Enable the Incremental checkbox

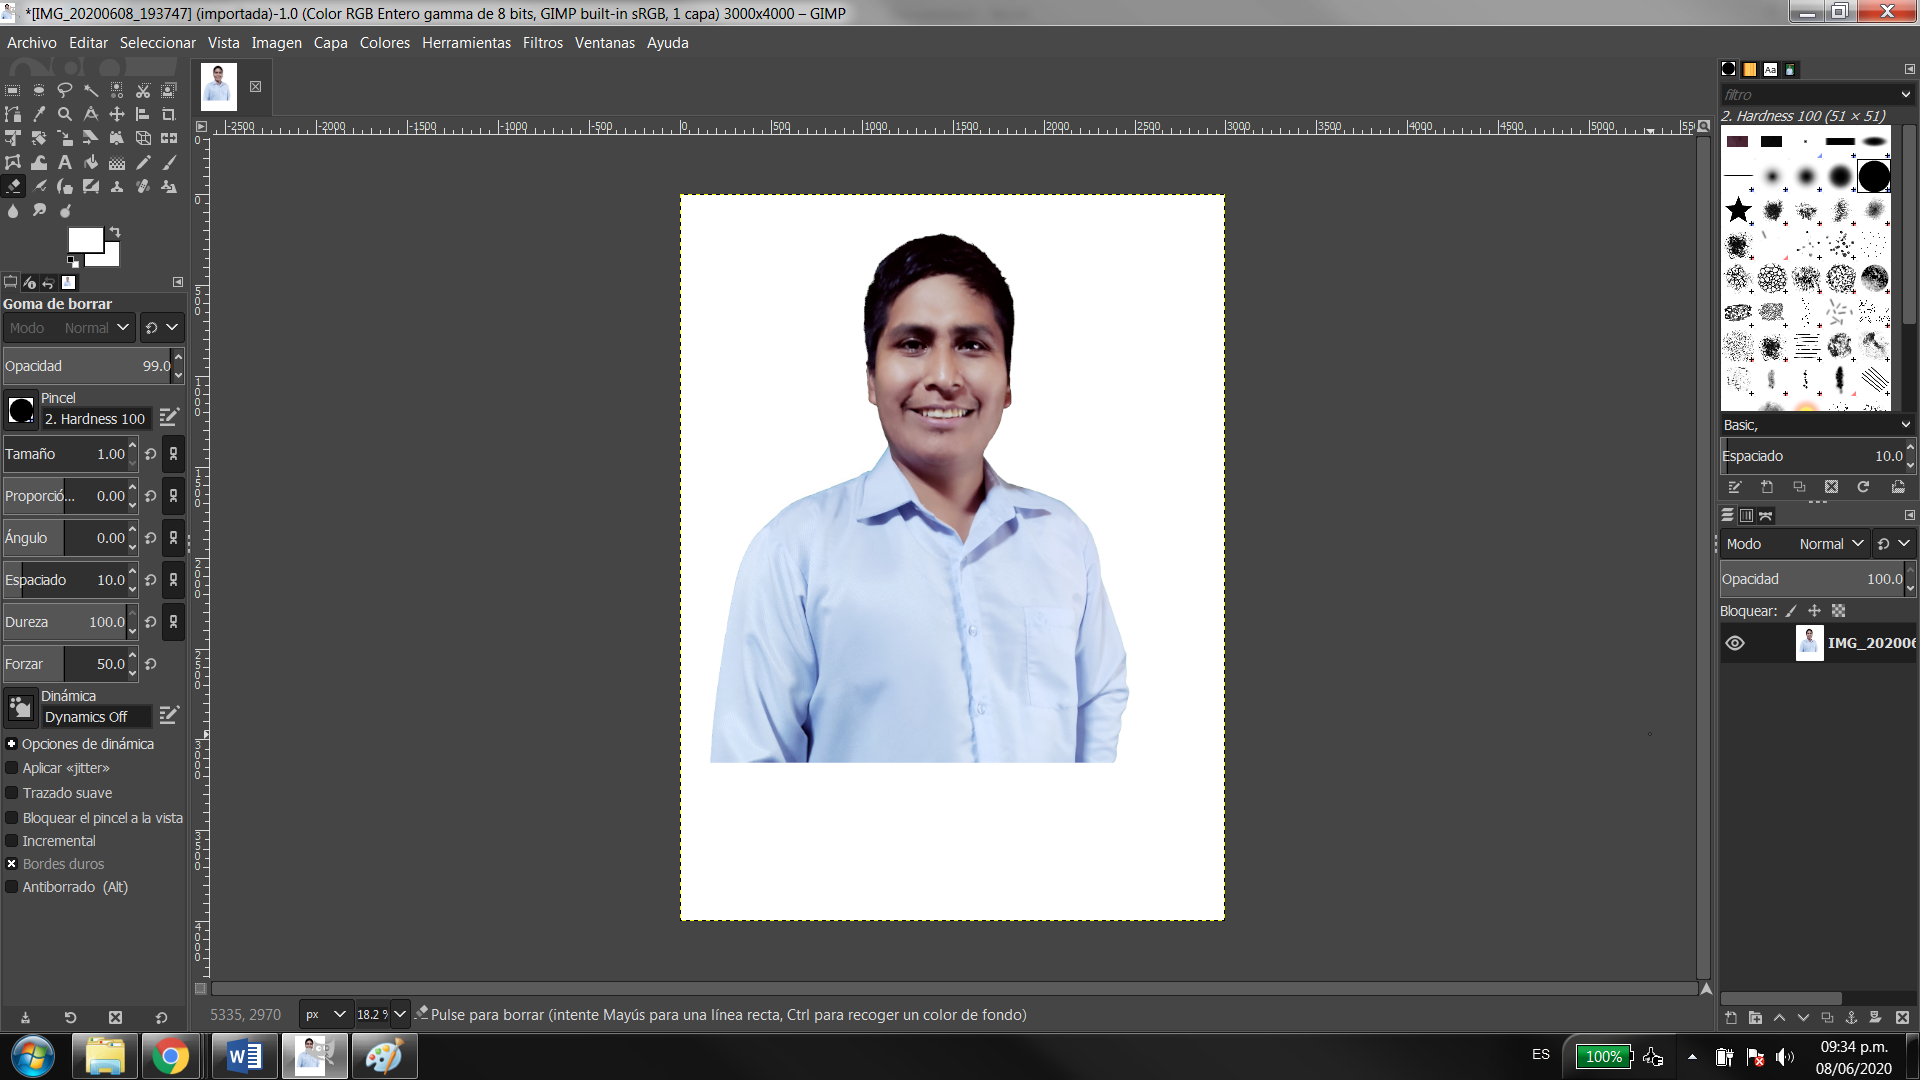tap(12, 841)
